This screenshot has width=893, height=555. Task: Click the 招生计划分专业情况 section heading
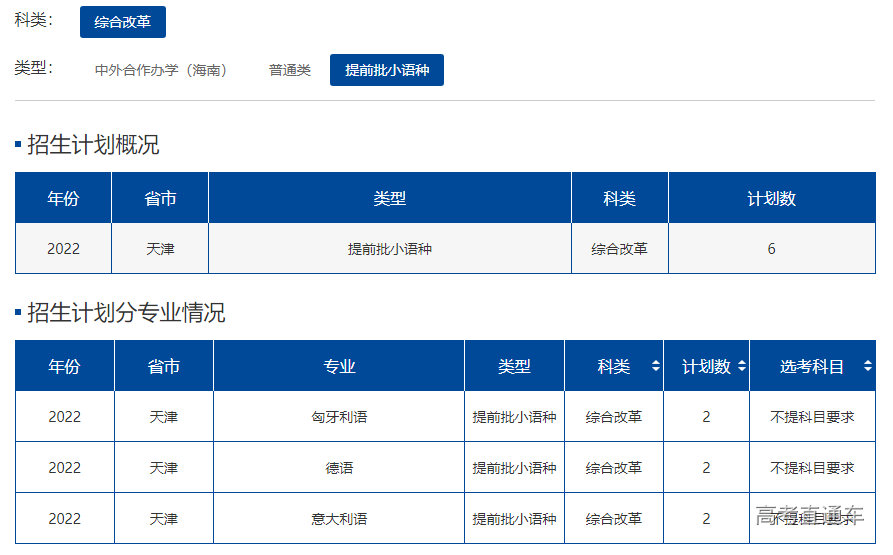pyautogui.click(x=126, y=313)
